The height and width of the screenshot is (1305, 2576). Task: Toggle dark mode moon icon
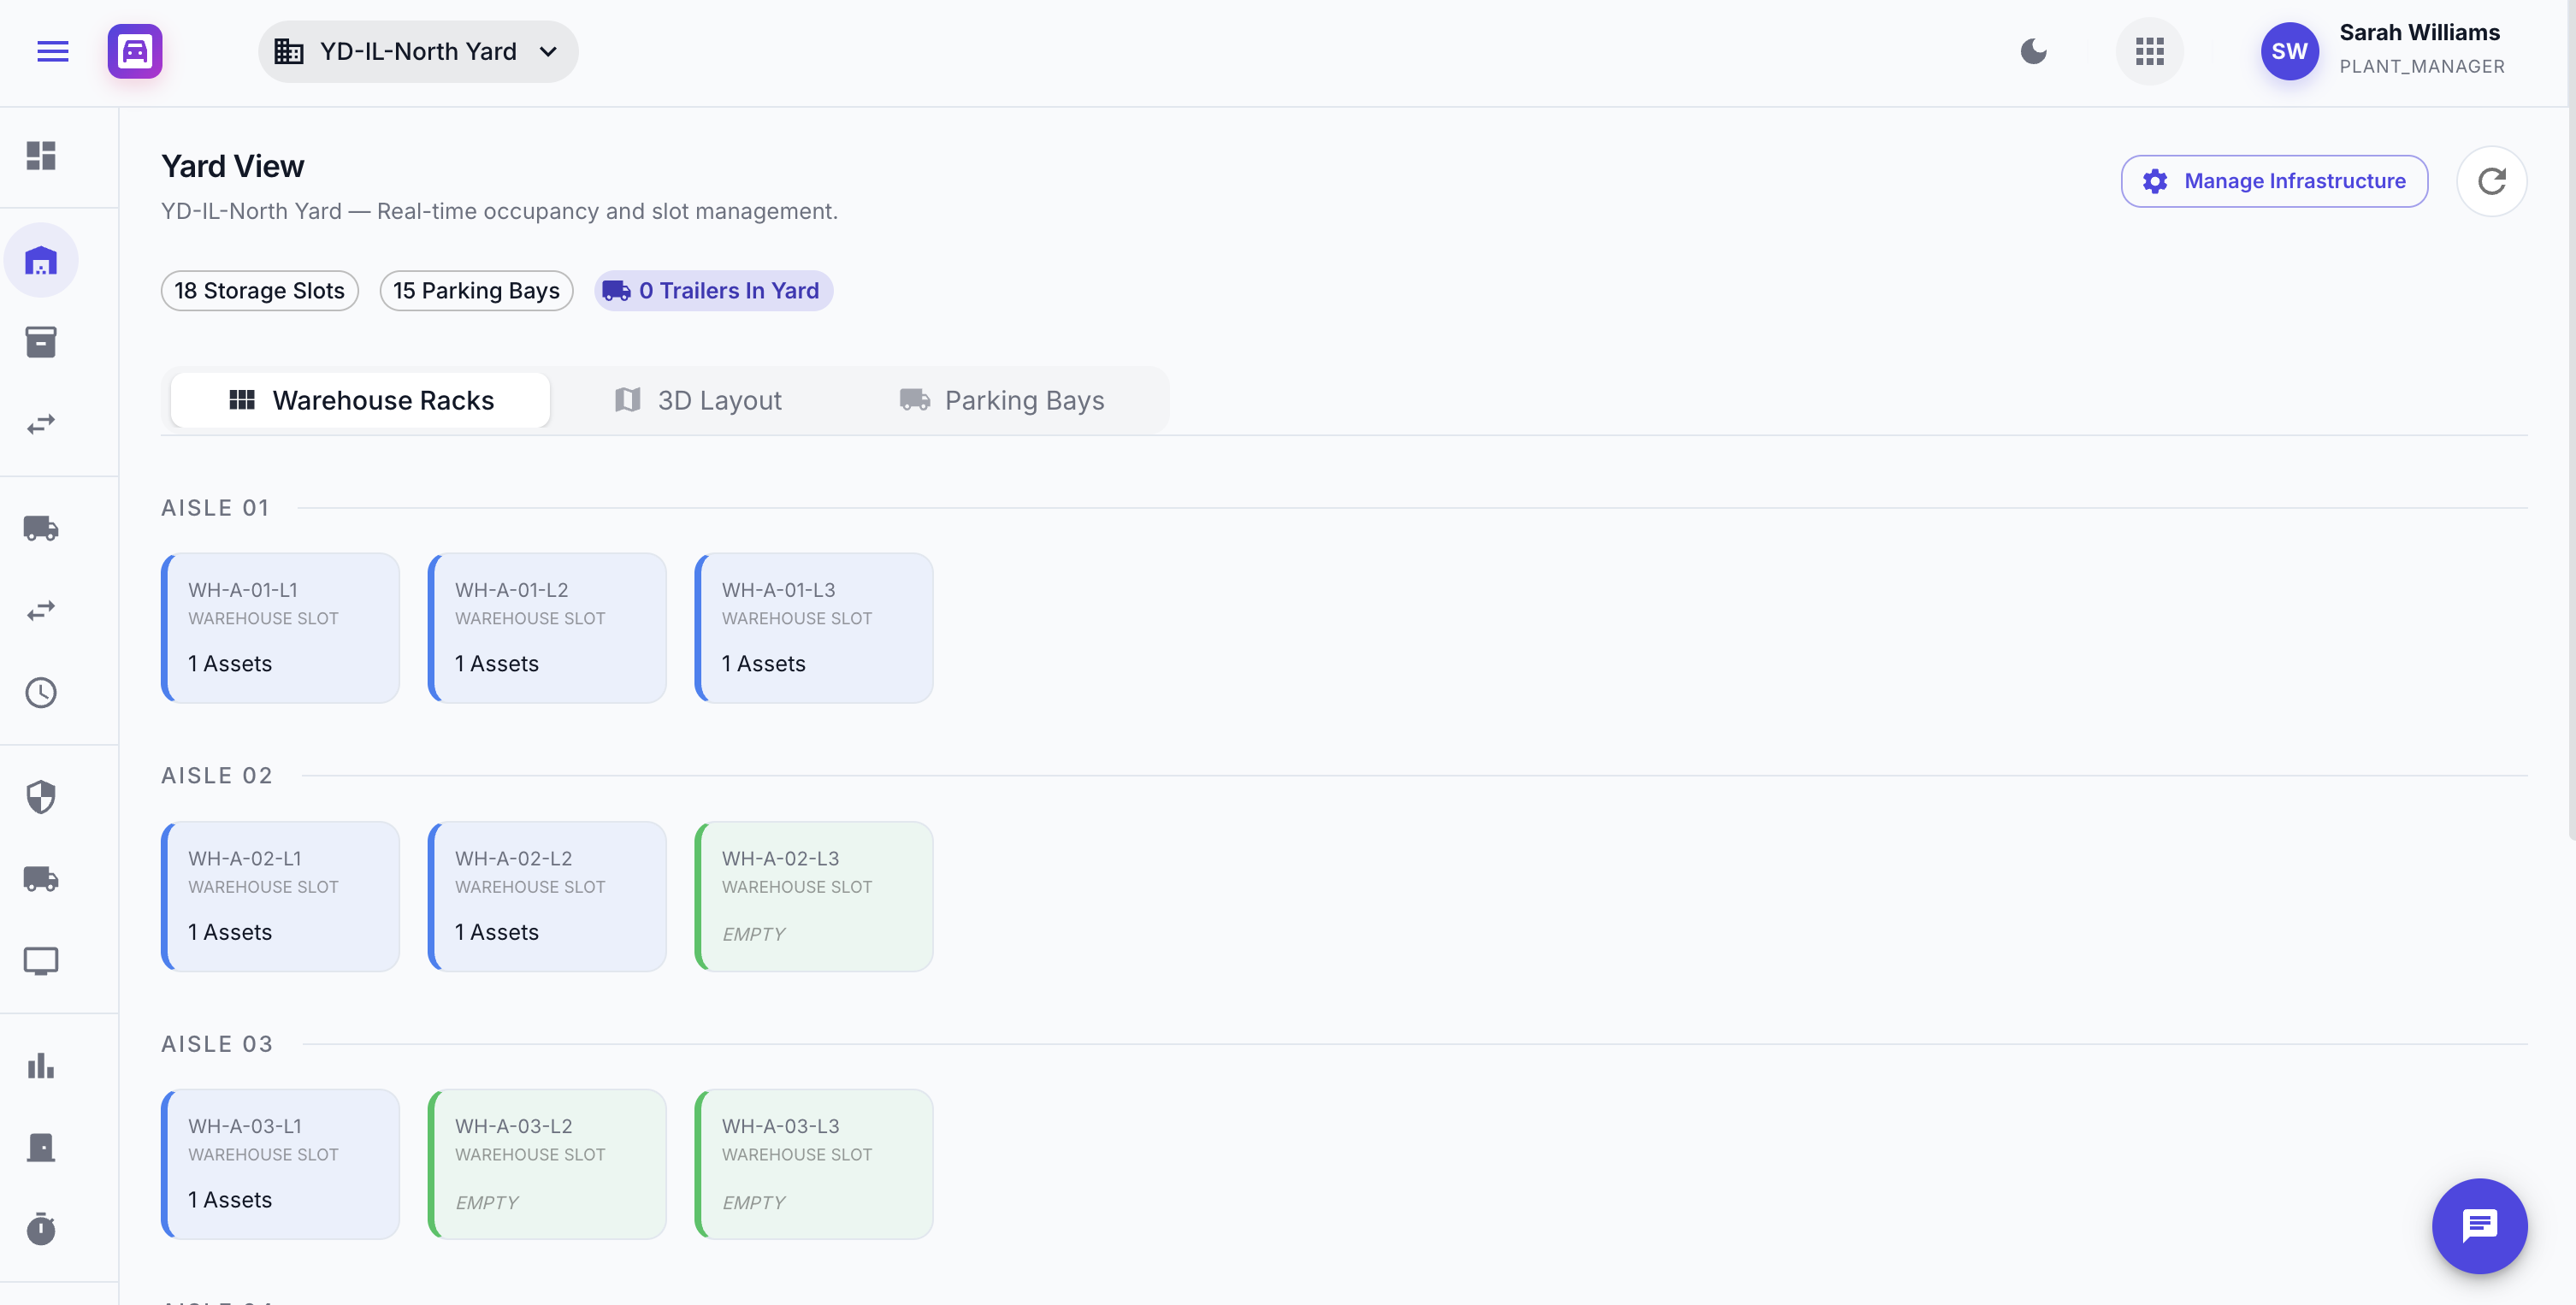[x=2033, y=51]
